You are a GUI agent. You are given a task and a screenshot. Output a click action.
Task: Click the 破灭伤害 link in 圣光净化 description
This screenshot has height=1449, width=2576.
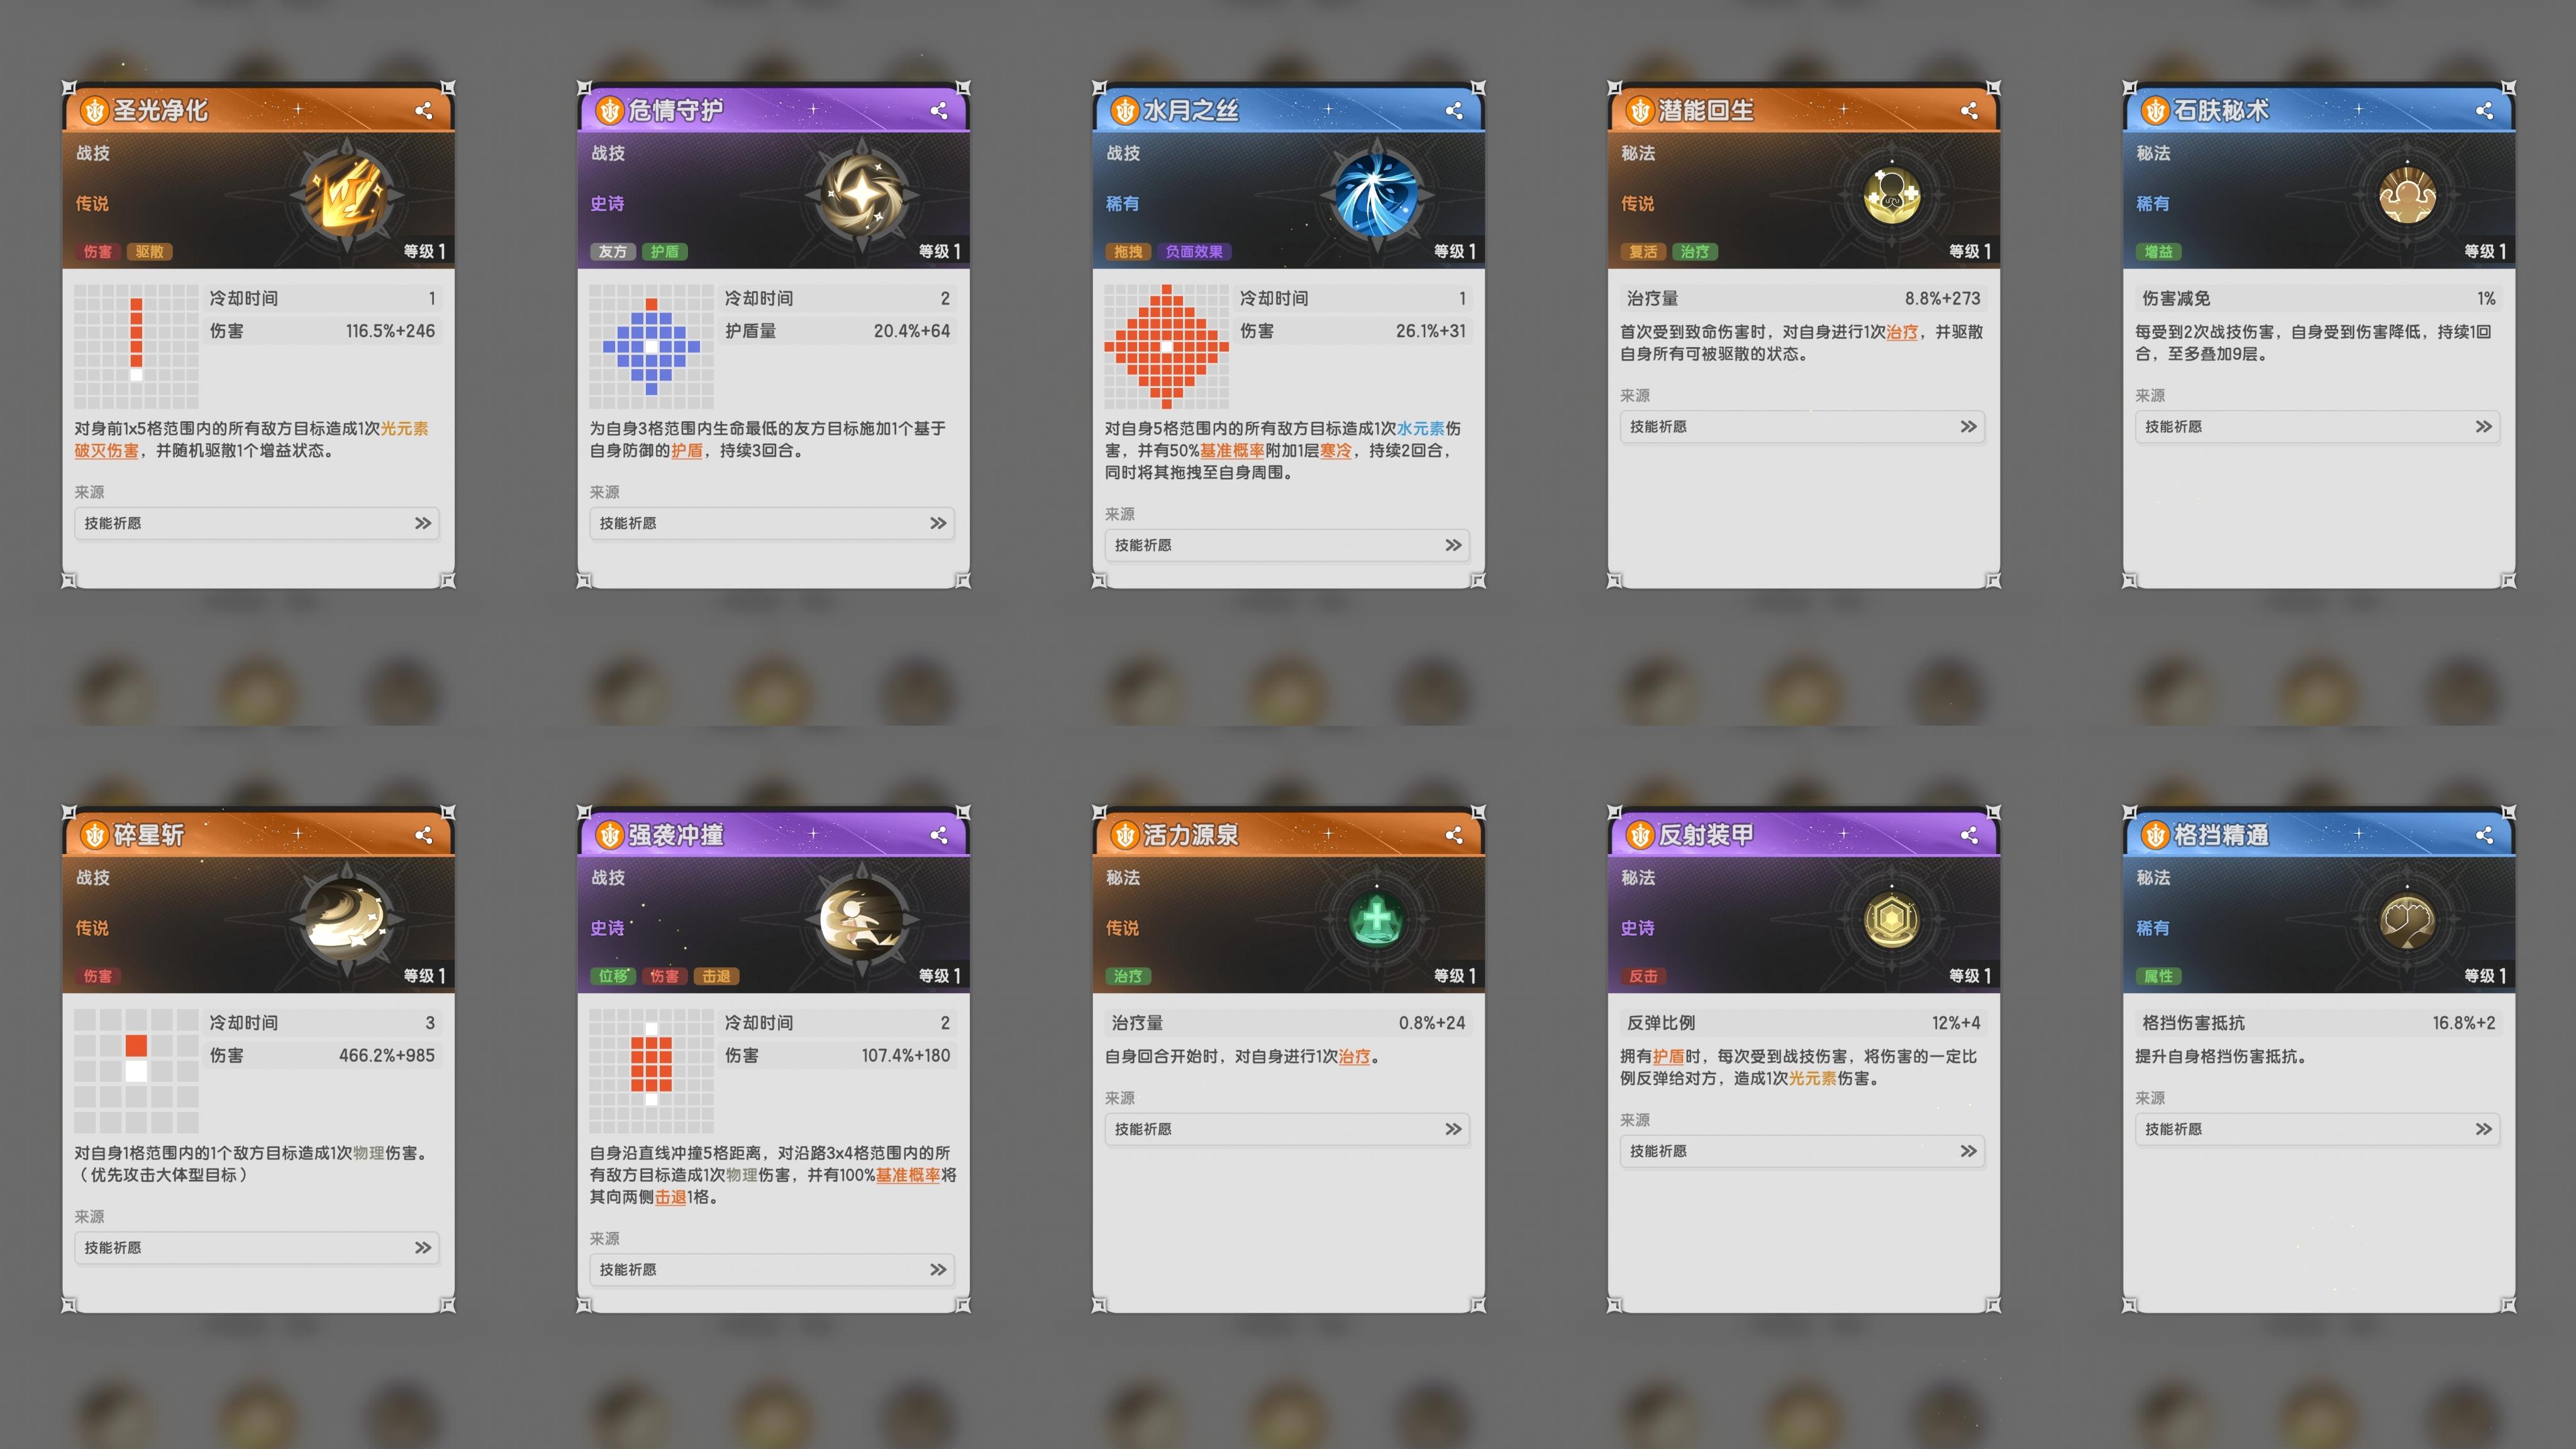(x=107, y=451)
